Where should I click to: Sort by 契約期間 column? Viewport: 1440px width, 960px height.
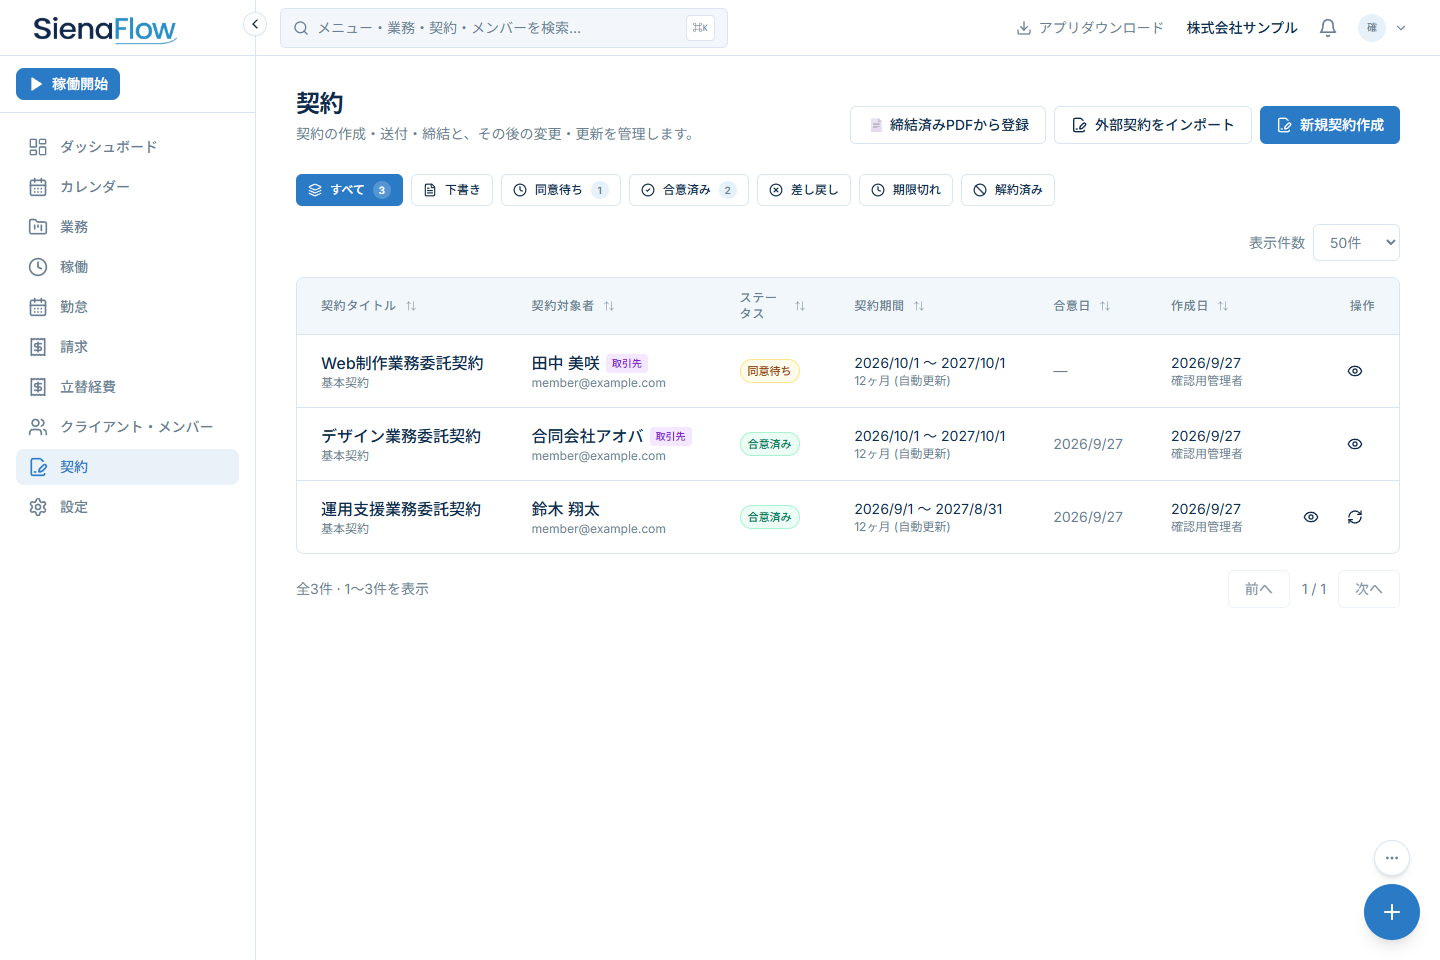click(x=889, y=306)
